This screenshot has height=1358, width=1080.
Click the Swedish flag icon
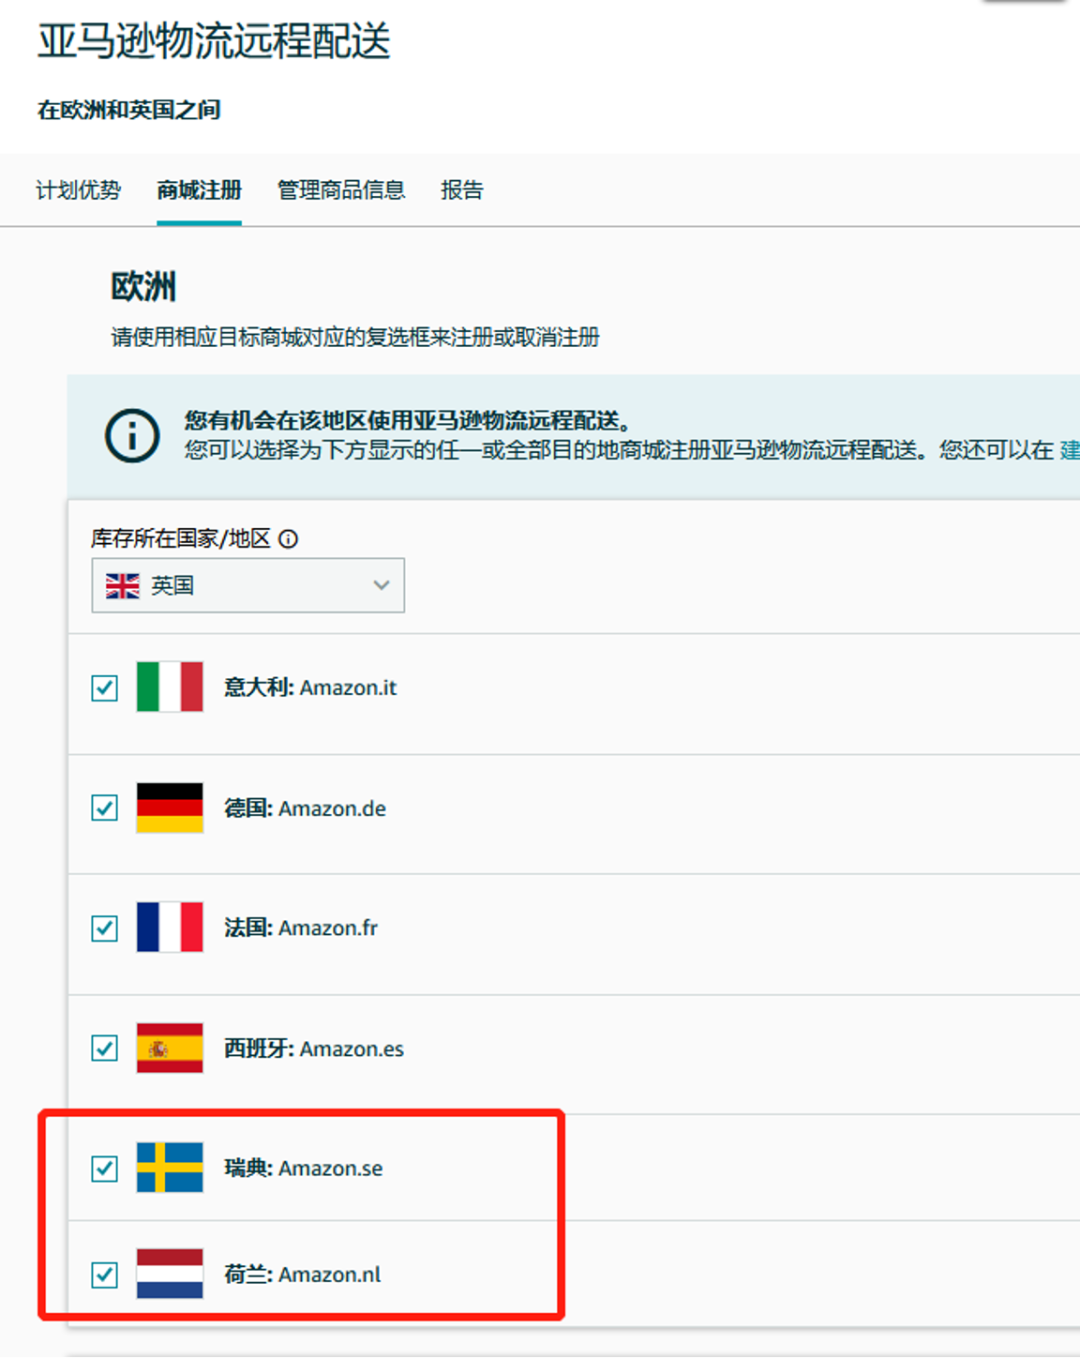click(x=170, y=1168)
